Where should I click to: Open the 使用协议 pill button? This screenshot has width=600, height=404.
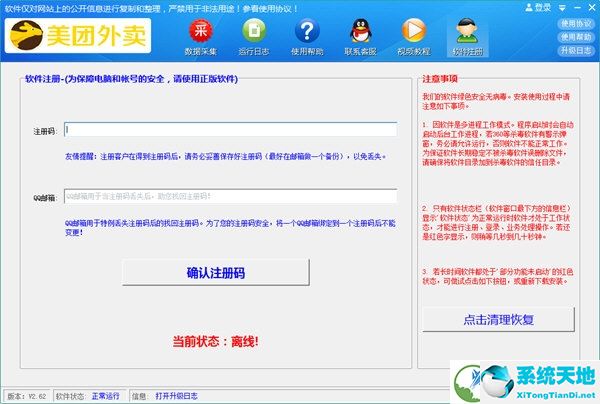(576, 24)
